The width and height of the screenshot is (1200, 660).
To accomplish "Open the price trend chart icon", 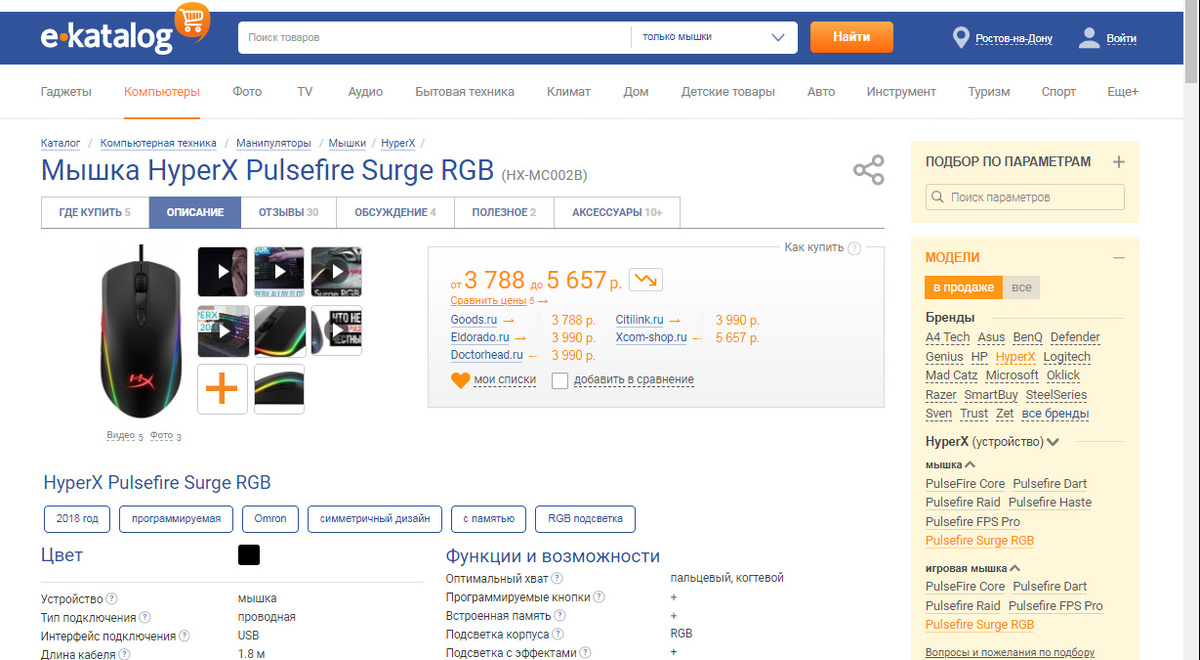I will 646,279.
